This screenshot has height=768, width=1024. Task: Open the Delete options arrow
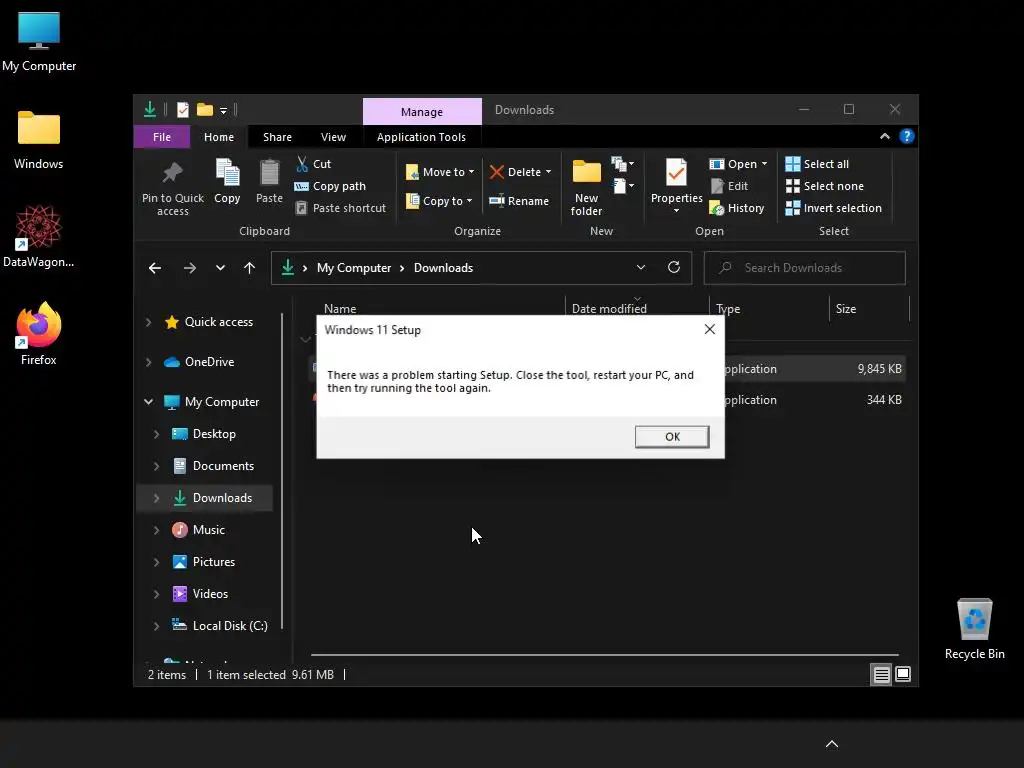pyautogui.click(x=549, y=172)
